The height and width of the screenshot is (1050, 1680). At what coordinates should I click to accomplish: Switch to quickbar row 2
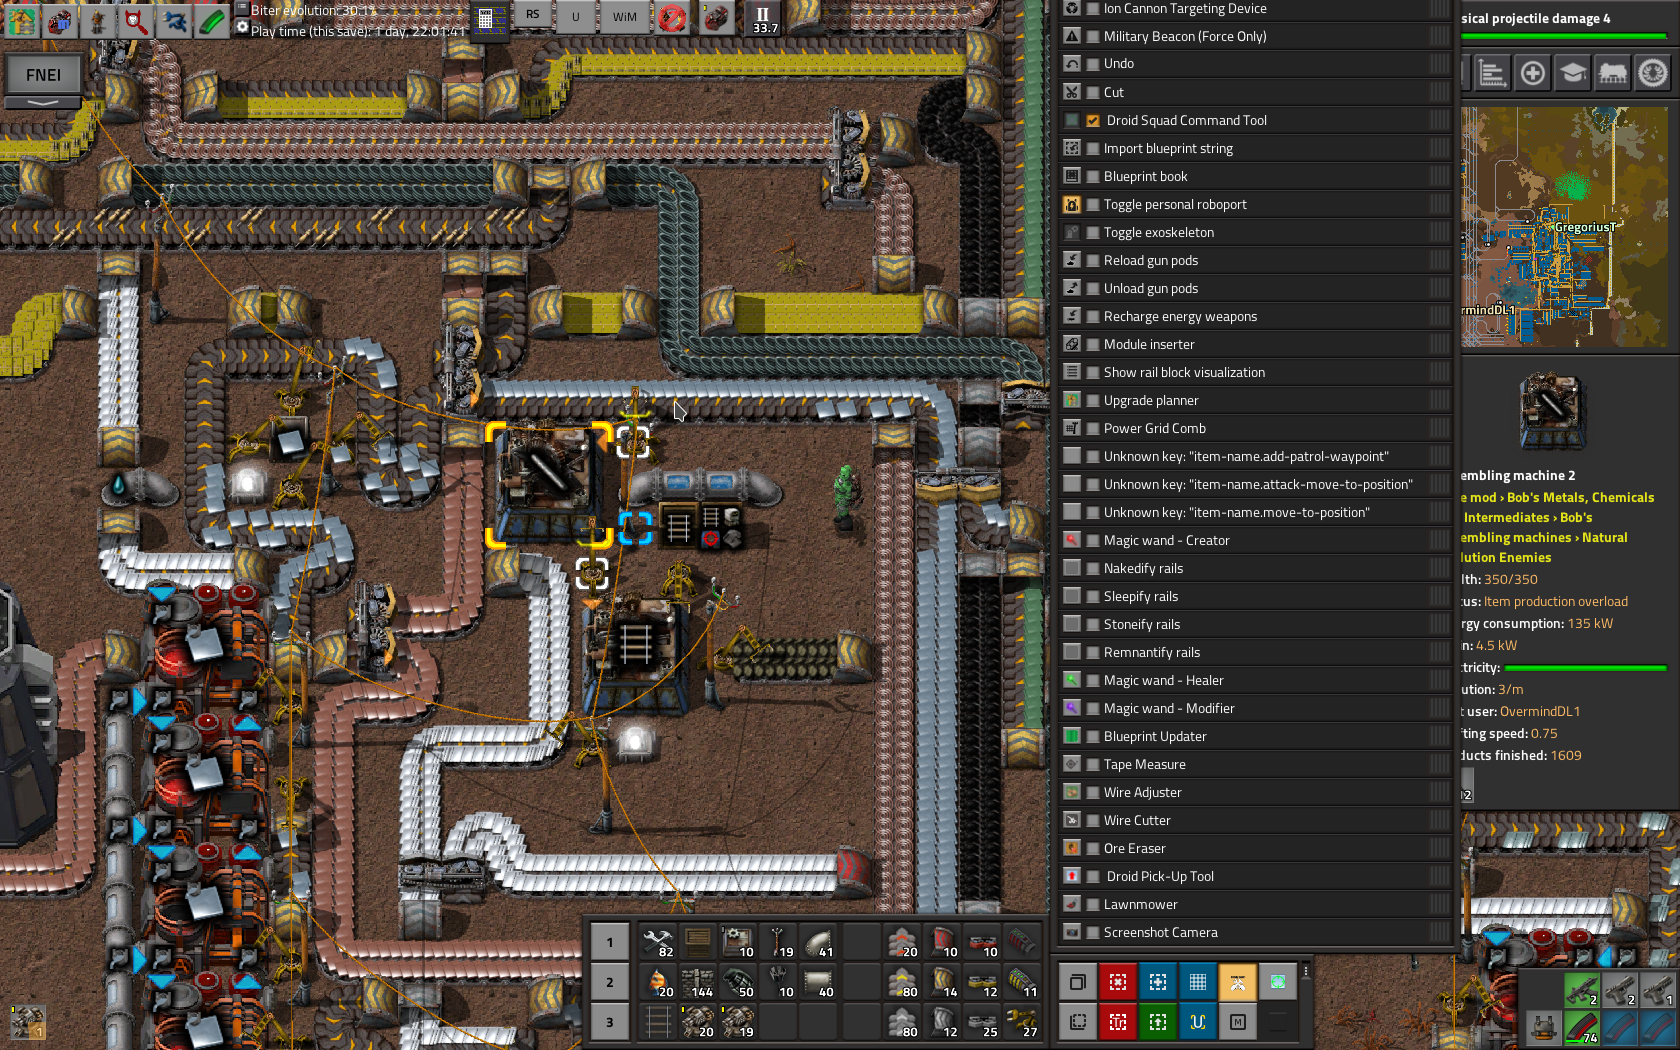click(610, 982)
